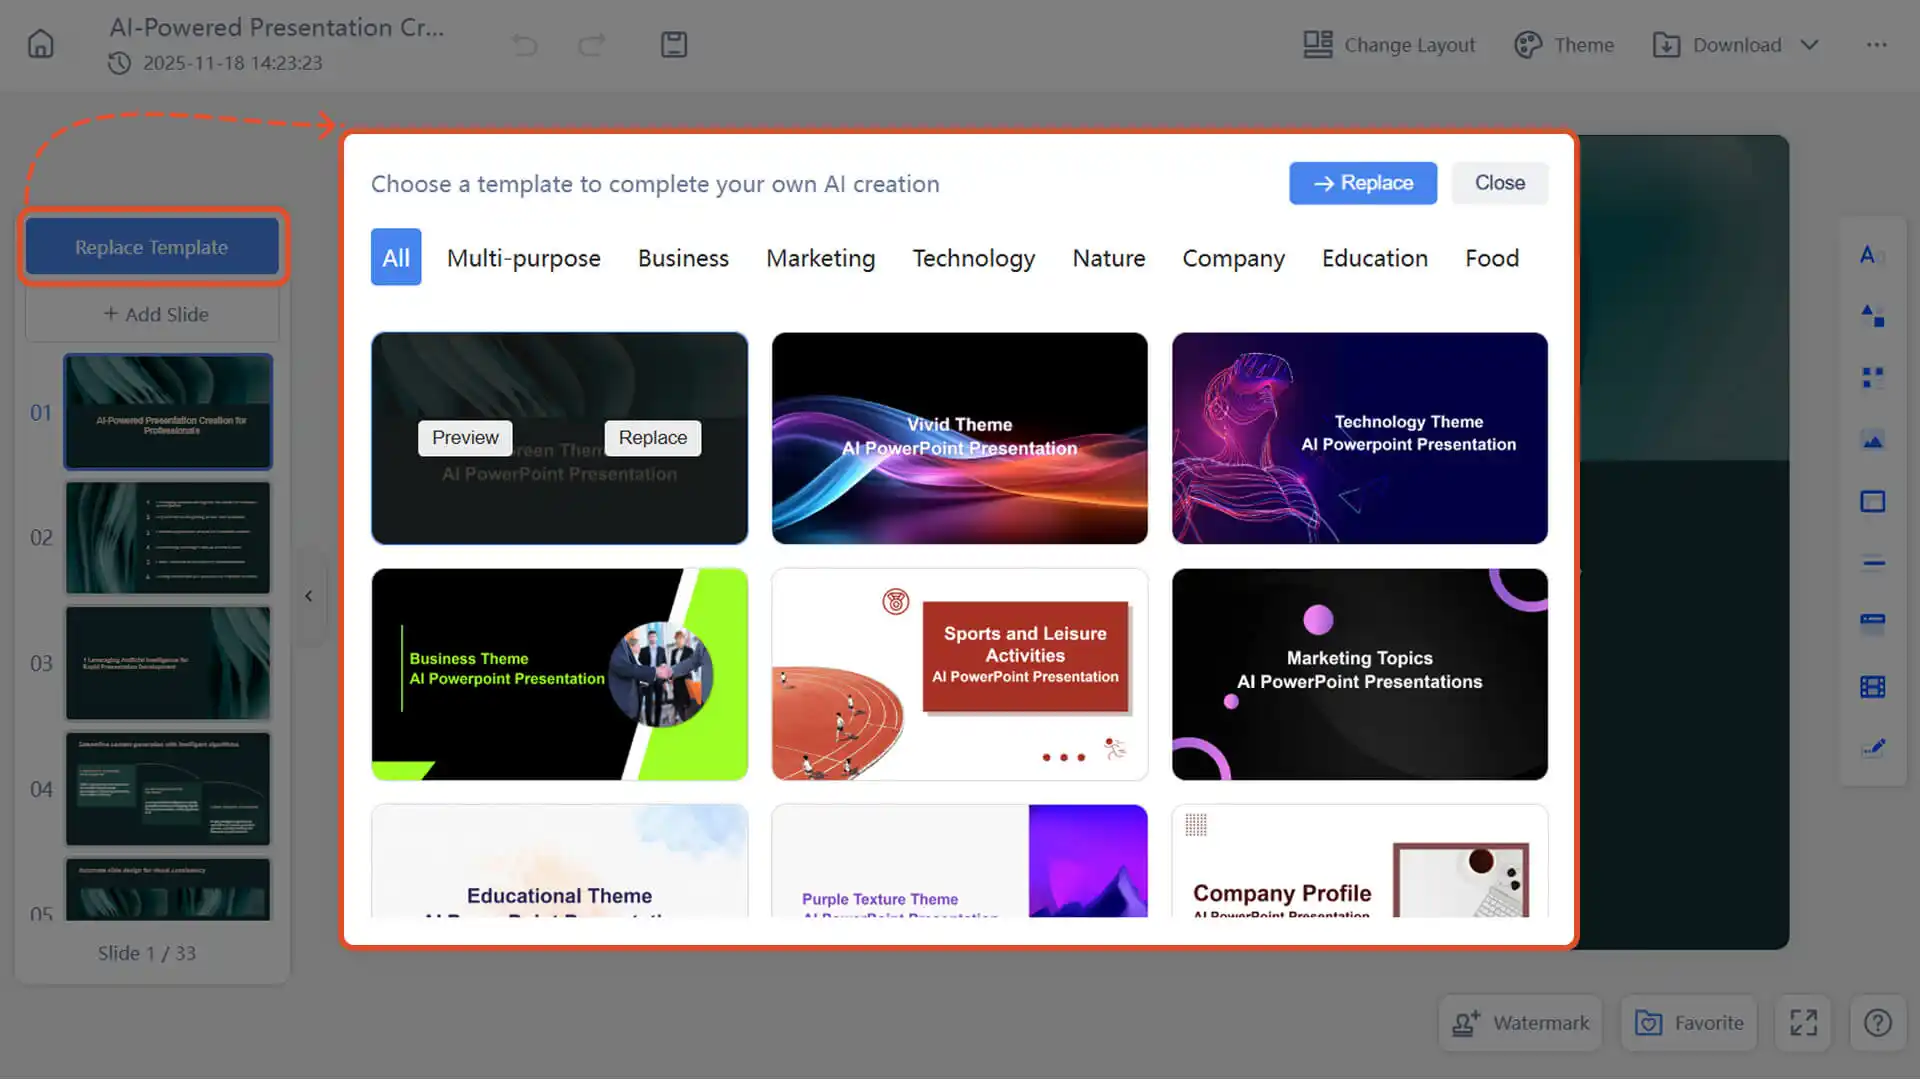The image size is (1920, 1080).
Task: Click the Favorite button
Action: pyautogui.click(x=1689, y=1023)
